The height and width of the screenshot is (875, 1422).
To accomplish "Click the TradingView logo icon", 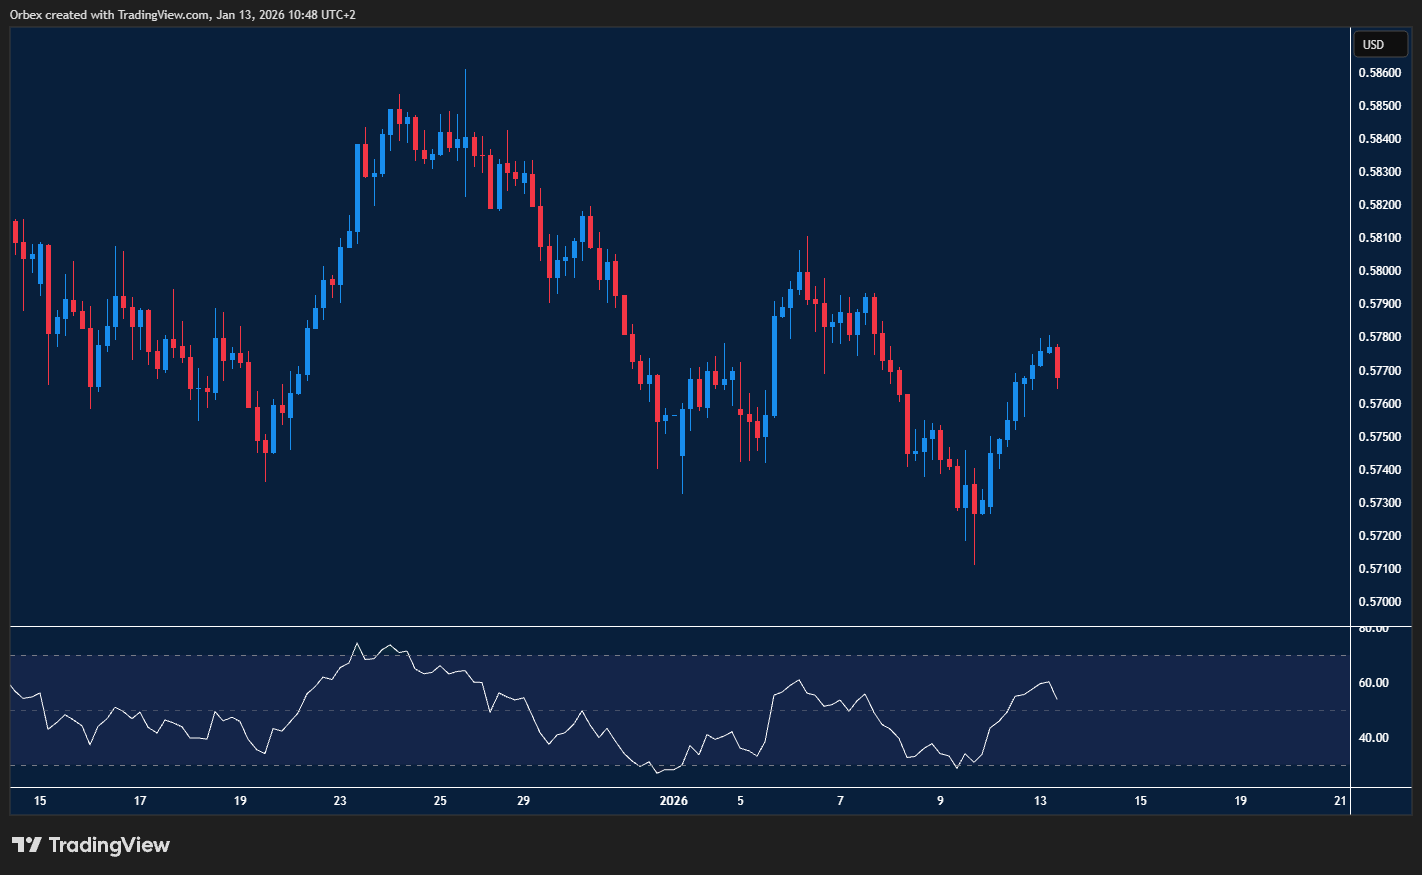I will pyautogui.click(x=27, y=845).
